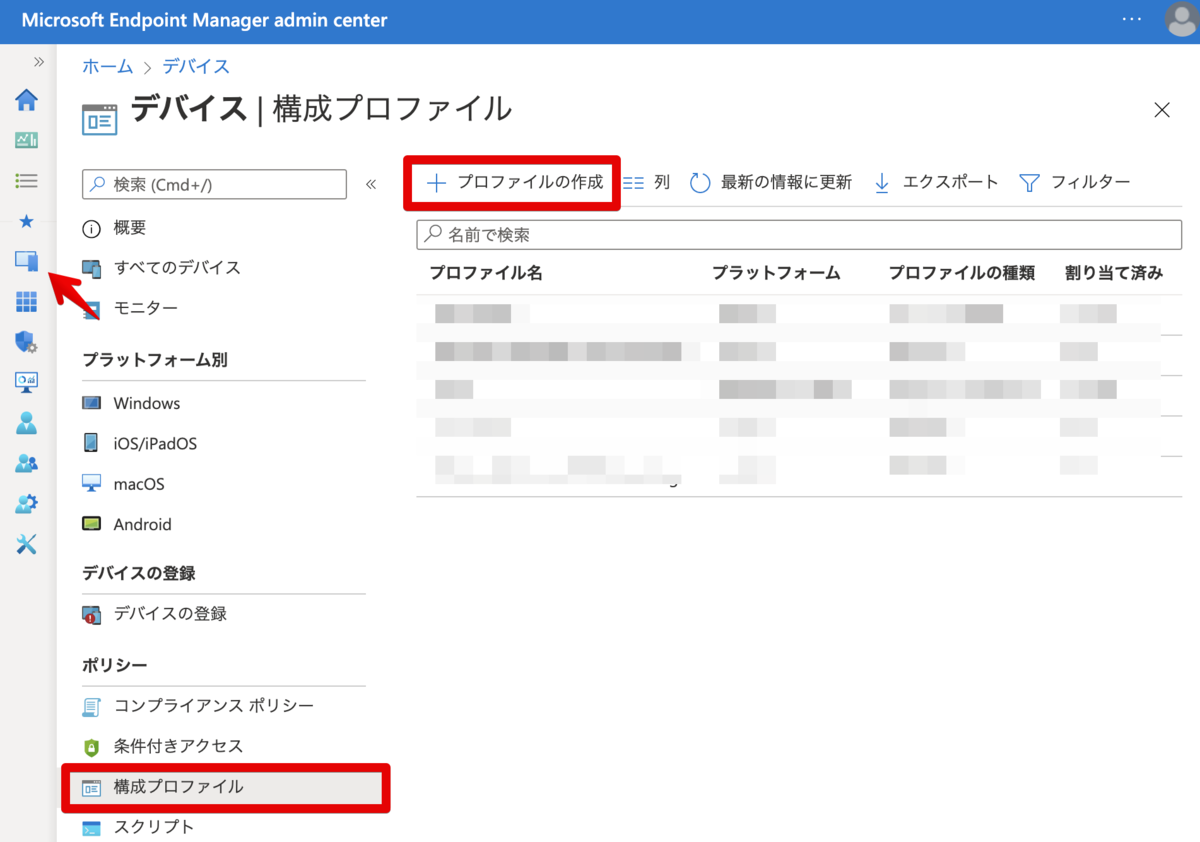The height and width of the screenshot is (842, 1200).
Task: Close the 構成プロファイル blade with X
Action: tap(1162, 110)
